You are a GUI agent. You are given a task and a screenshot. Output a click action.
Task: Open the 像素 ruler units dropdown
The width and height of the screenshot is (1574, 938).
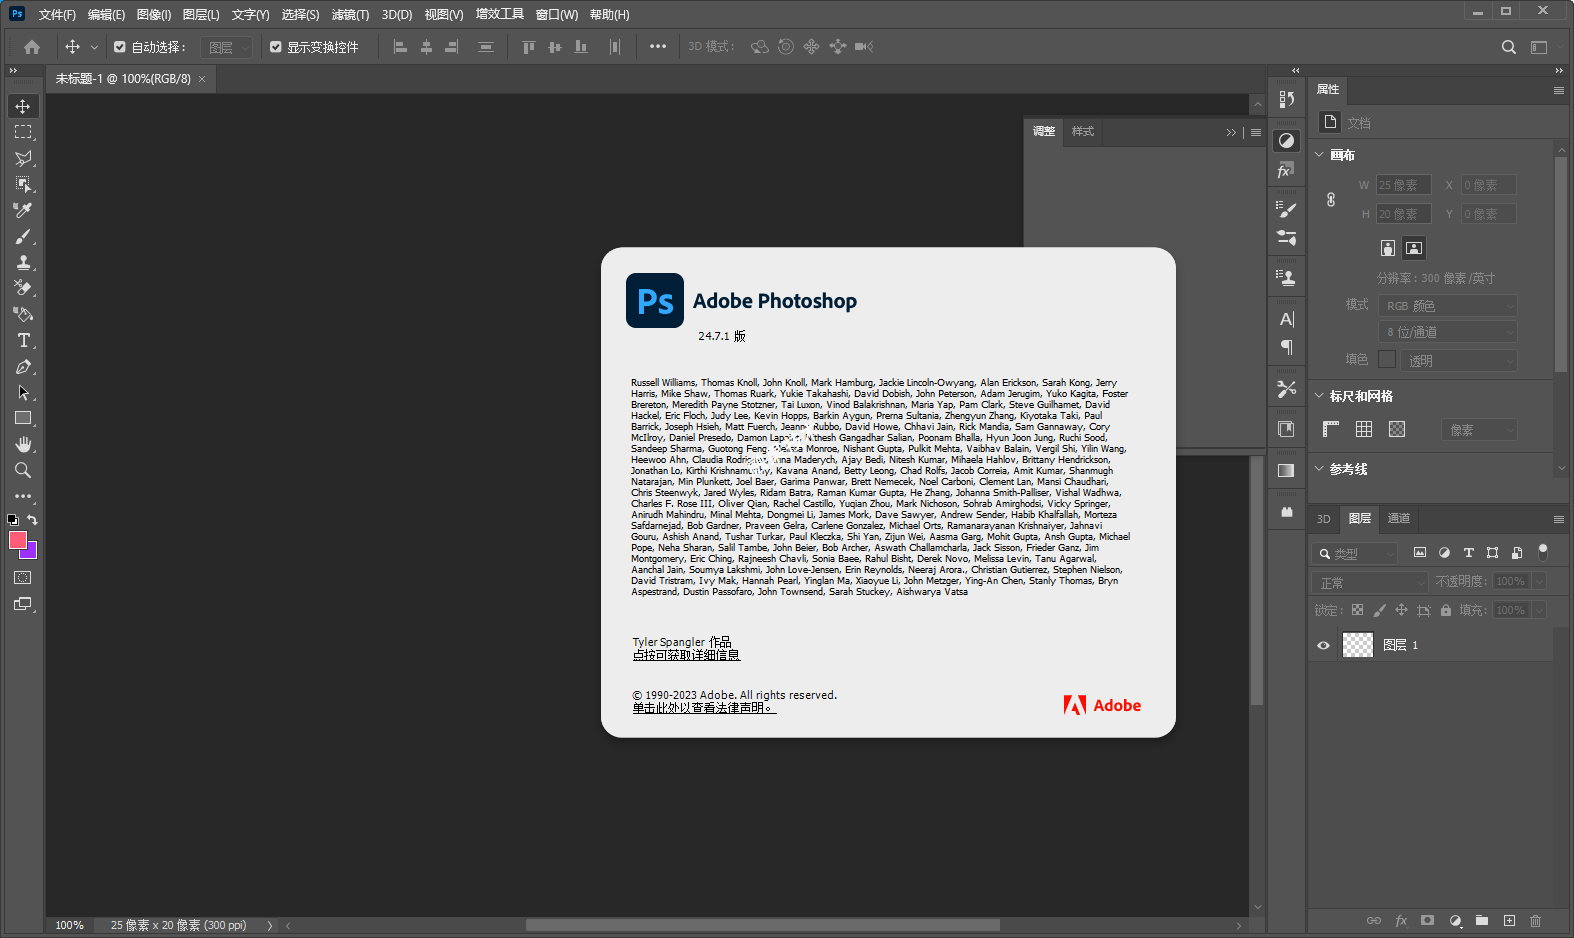point(1480,430)
